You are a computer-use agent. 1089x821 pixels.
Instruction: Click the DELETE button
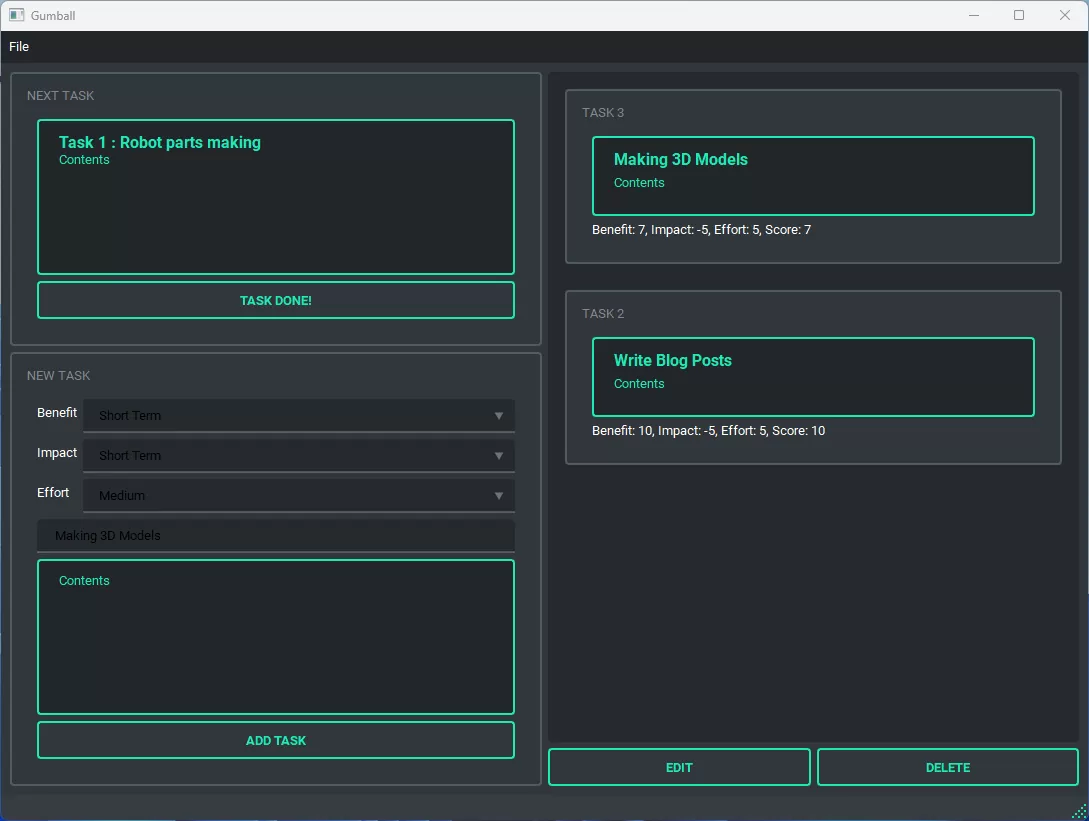[947, 768]
